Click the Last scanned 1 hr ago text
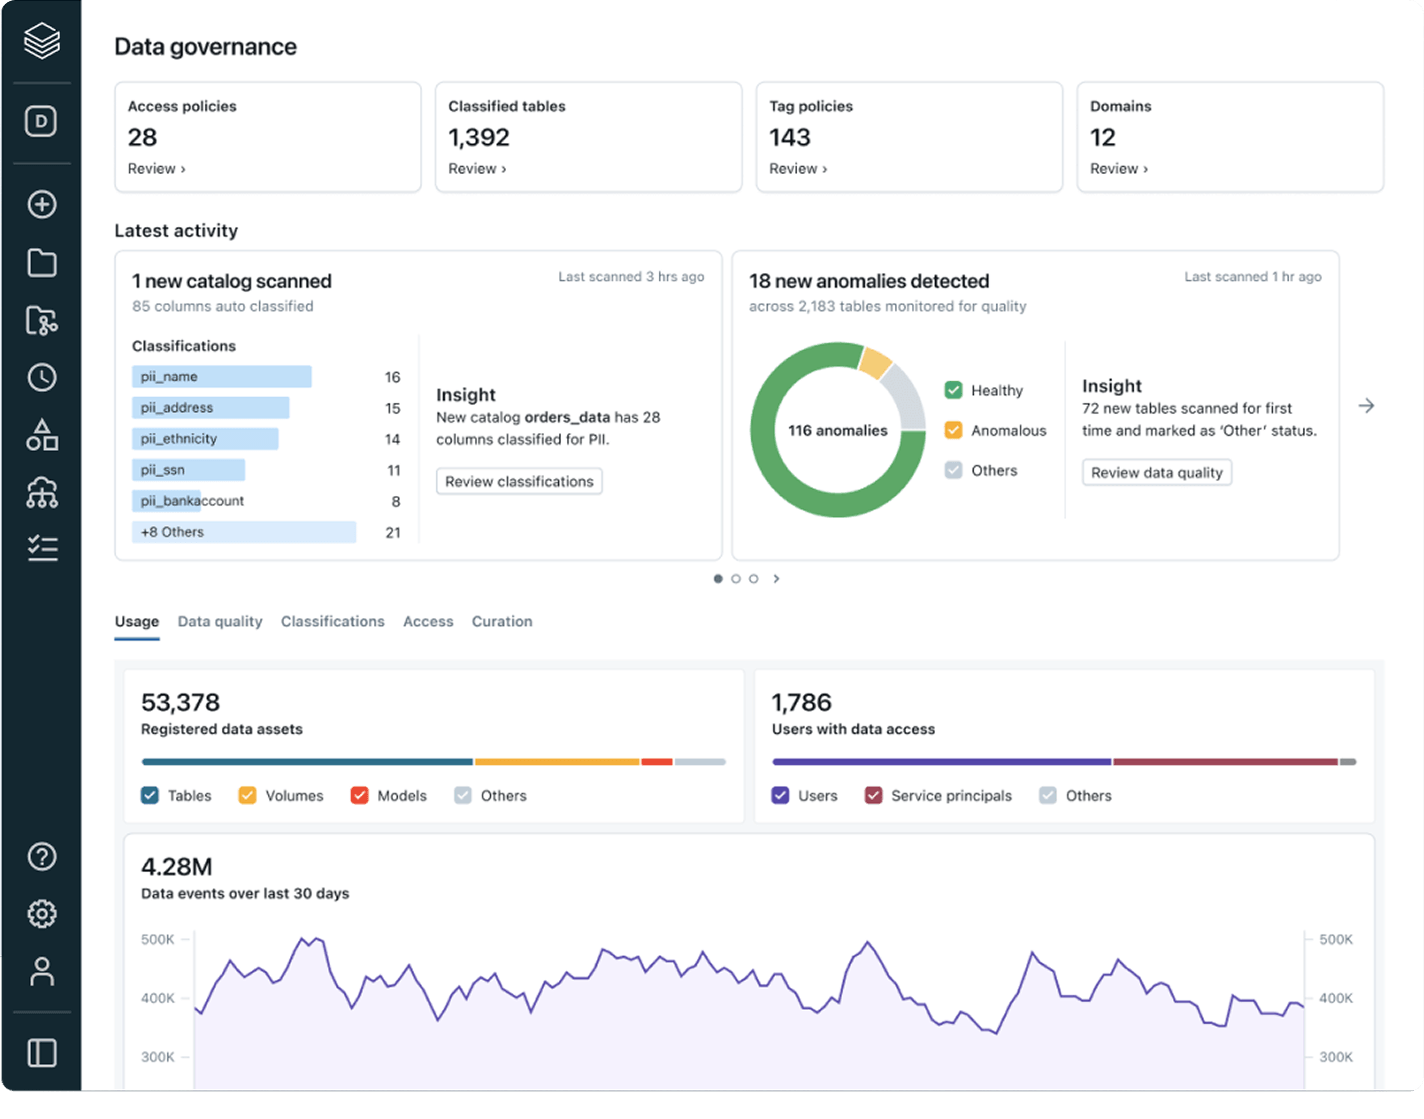Screen dimensions: 1424x1119 tap(1253, 277)
